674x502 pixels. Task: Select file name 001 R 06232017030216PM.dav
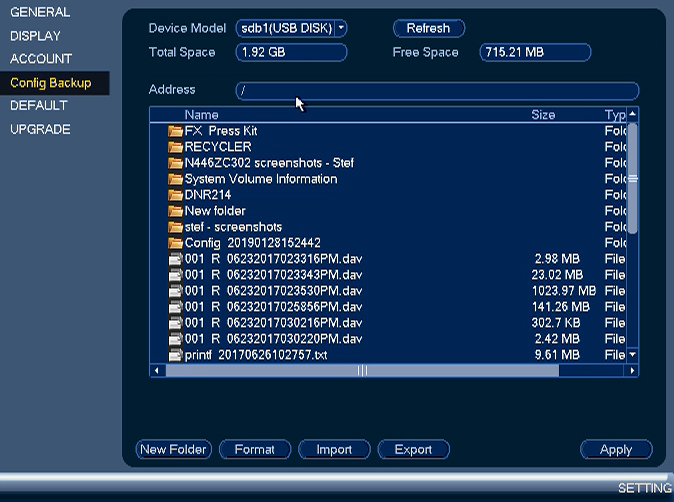click(x=273, y=323)
